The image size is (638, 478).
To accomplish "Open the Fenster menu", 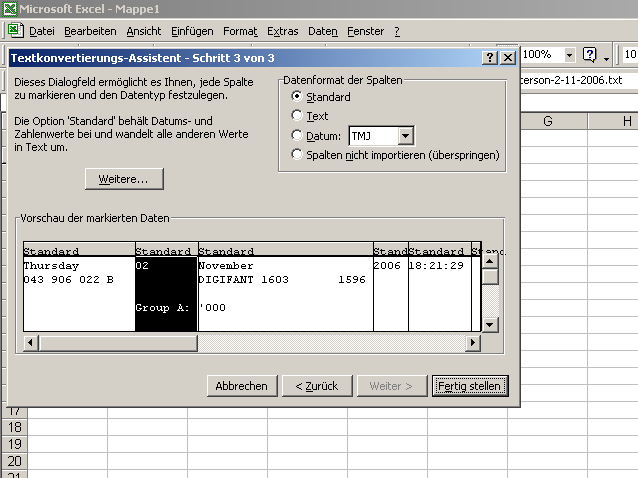I will (365, 31).
